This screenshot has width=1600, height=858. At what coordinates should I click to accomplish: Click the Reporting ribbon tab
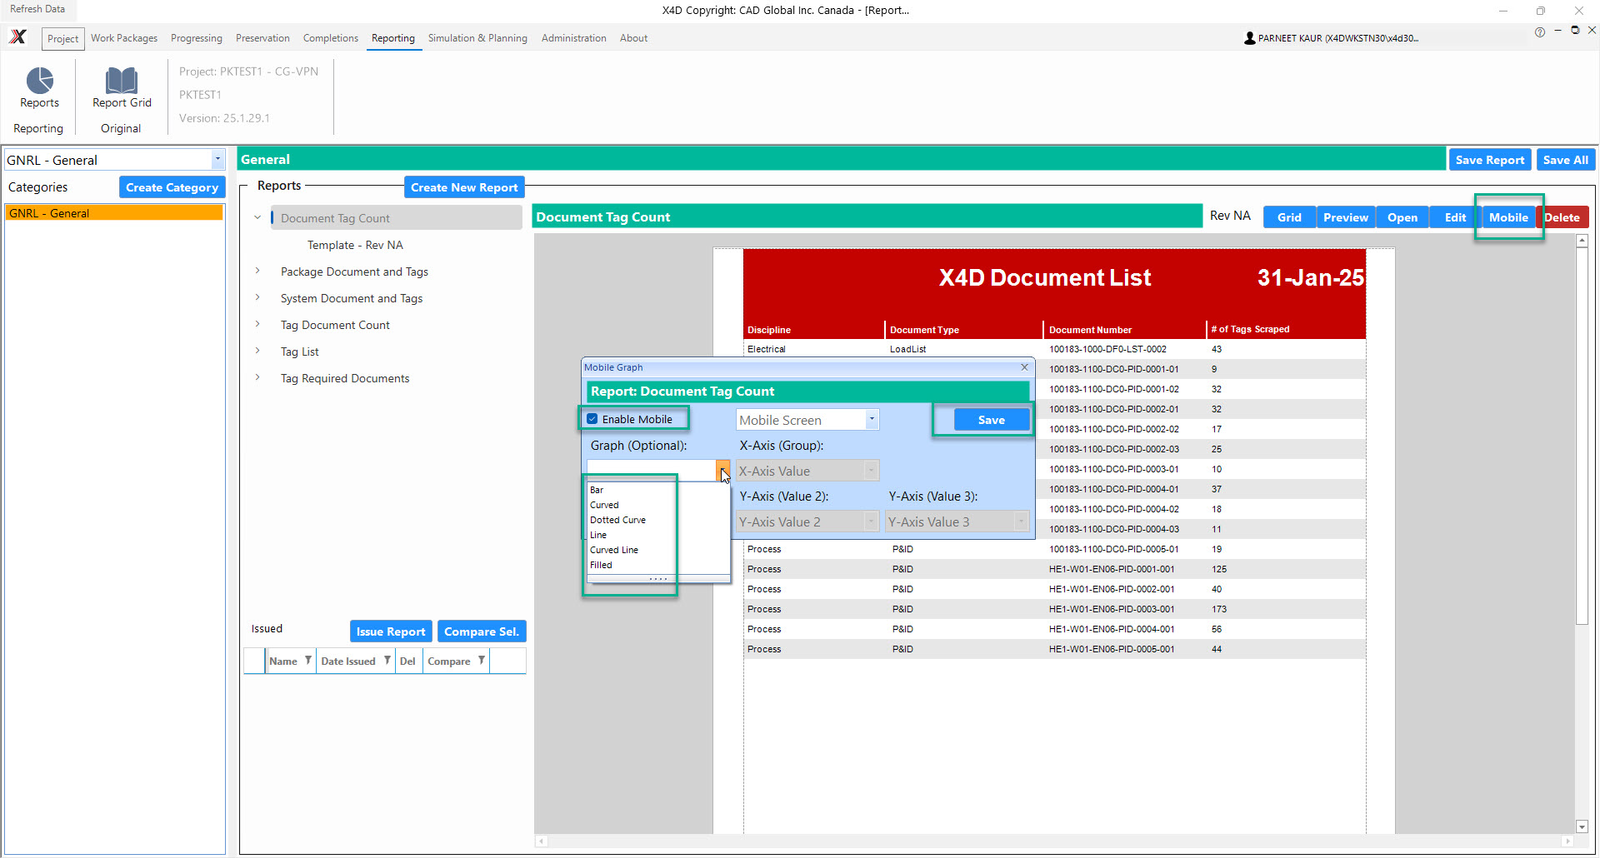393,38
